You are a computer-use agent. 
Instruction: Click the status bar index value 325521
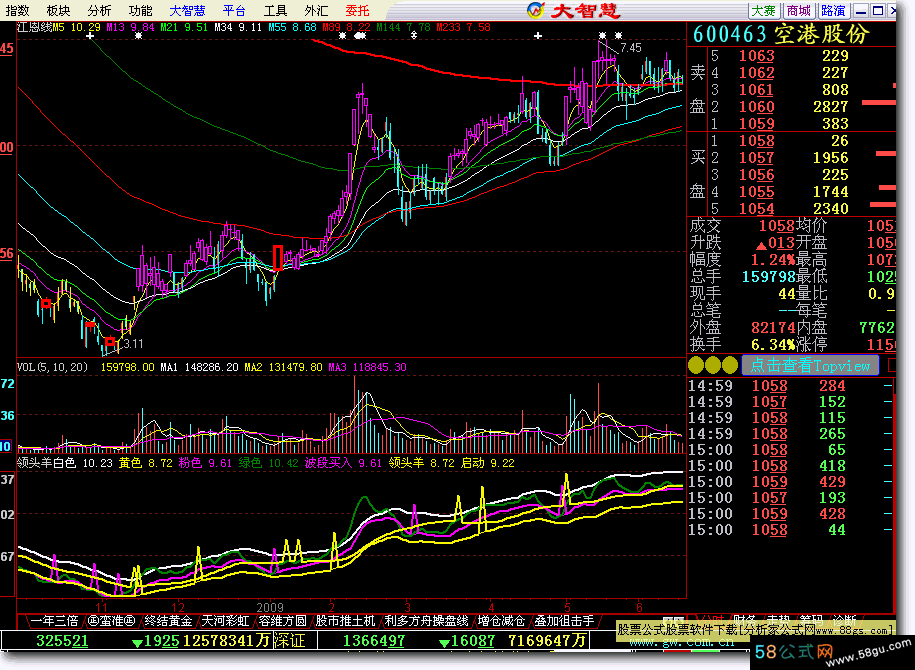coord(62,641)
